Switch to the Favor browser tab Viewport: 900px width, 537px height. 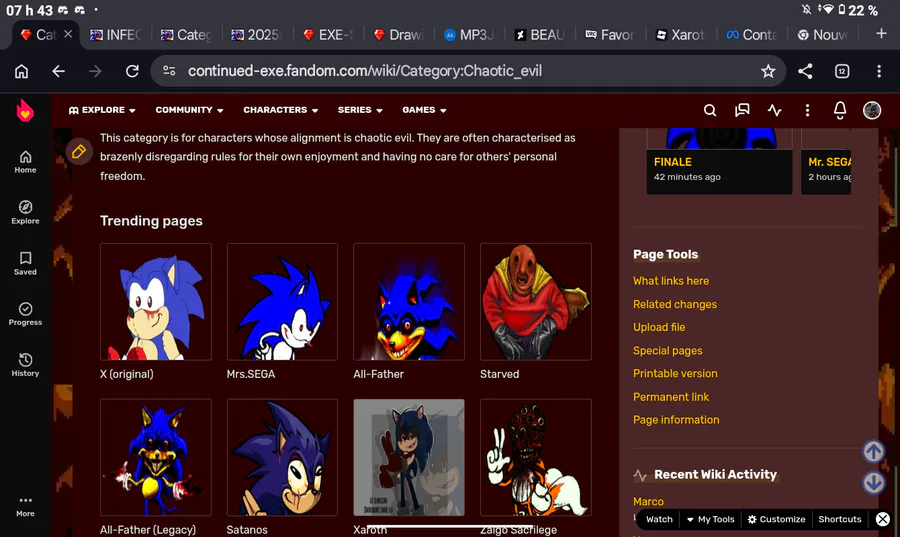pos(611,35)
